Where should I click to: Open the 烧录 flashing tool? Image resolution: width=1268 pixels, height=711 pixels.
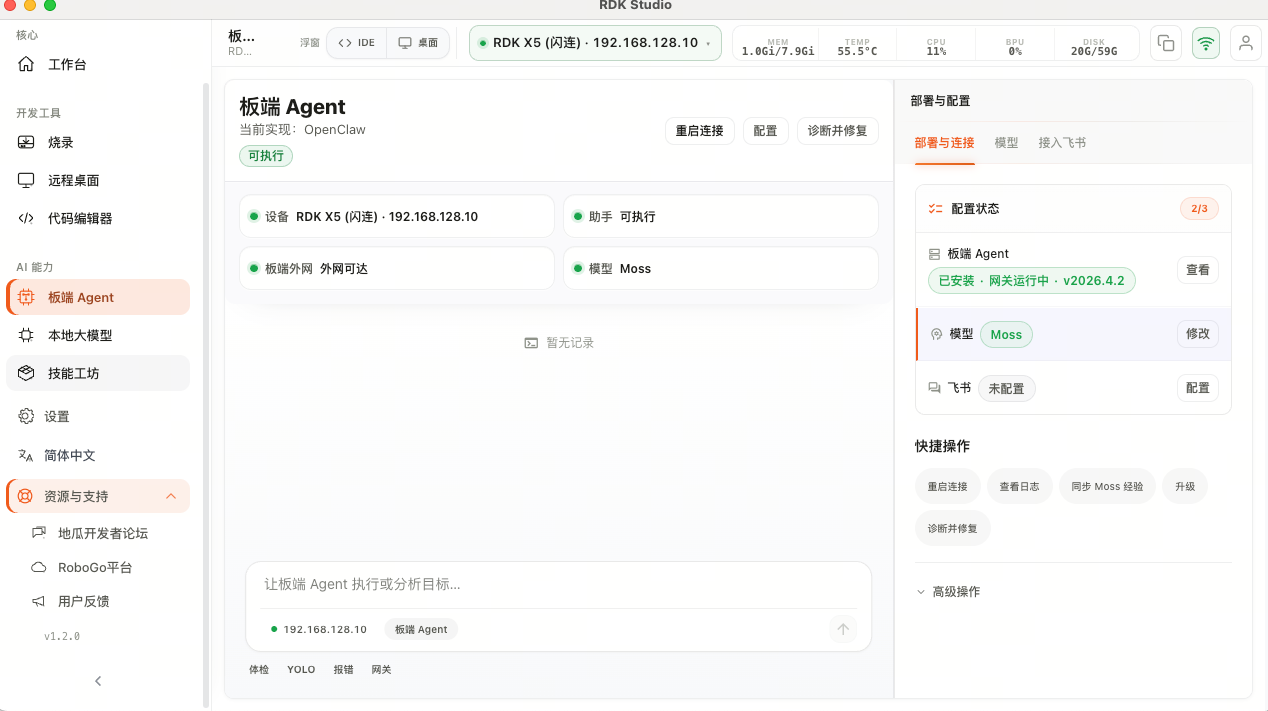[98, 142]
